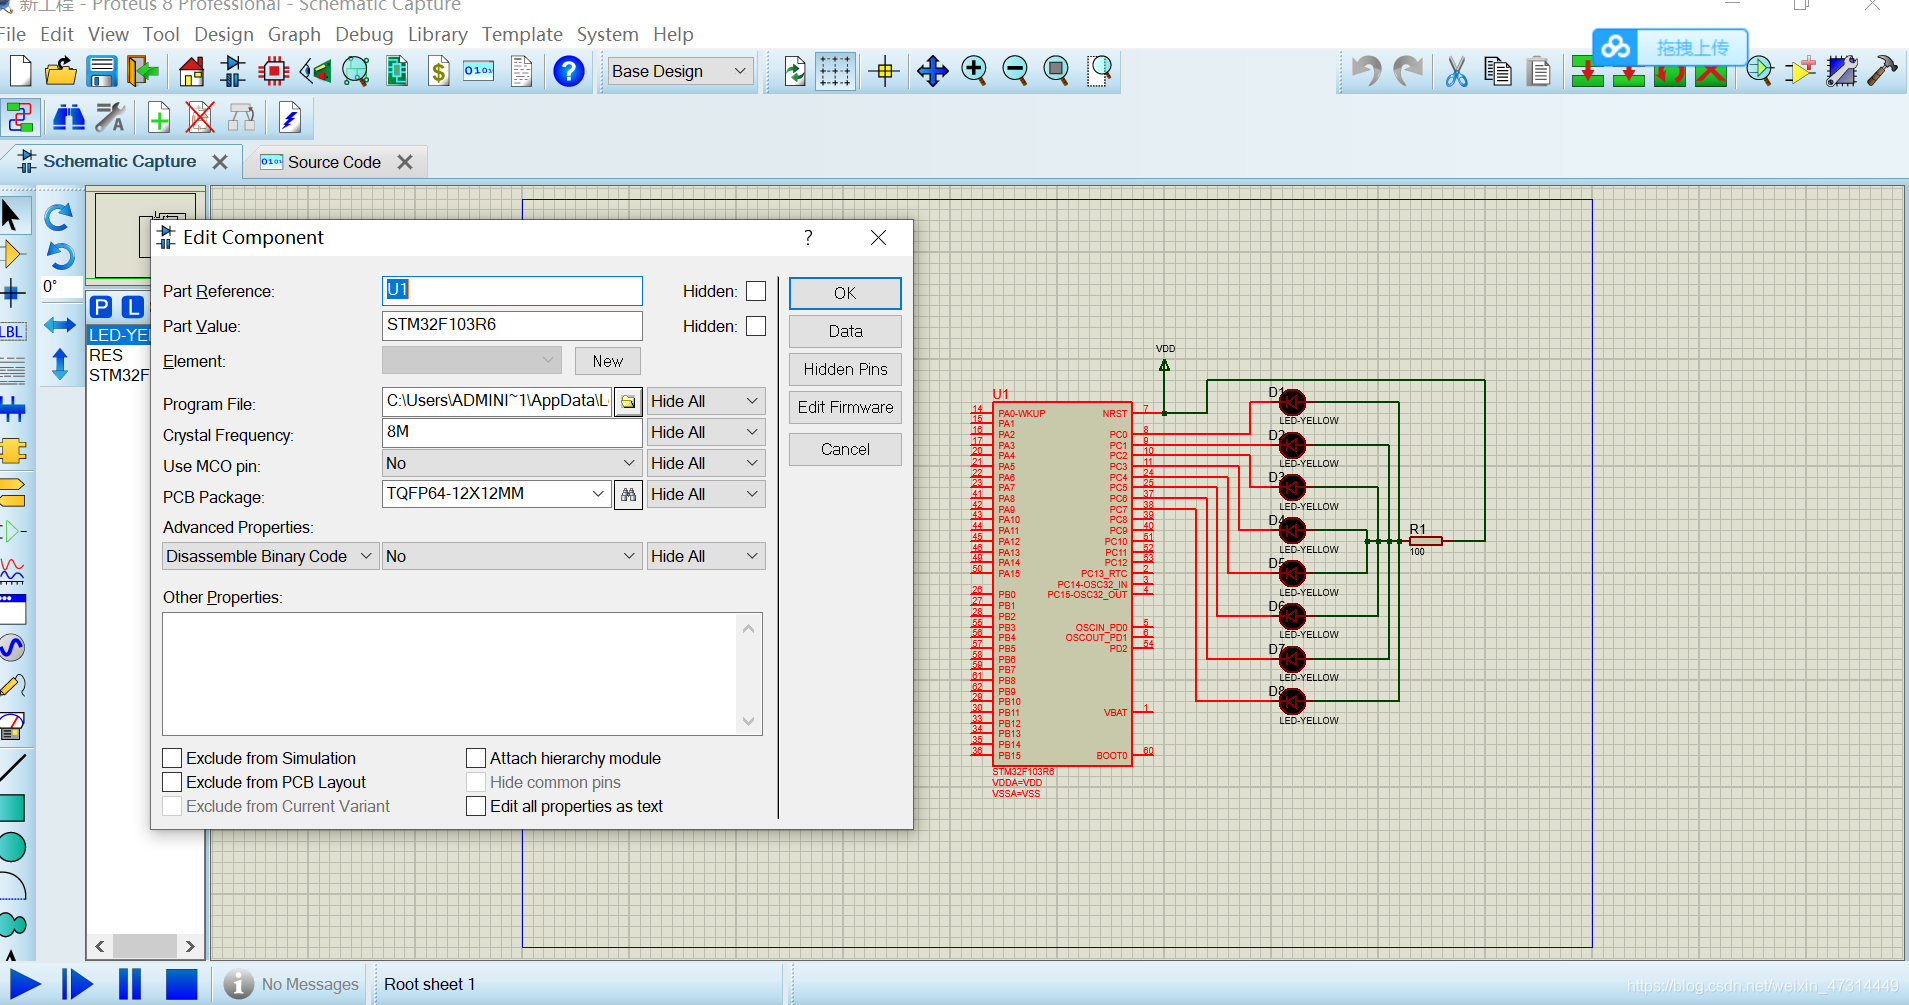Screen dimensions: 1909x1005
Task: Tick the Part Reference Hidden checkbox
Action: coord(756,291)
